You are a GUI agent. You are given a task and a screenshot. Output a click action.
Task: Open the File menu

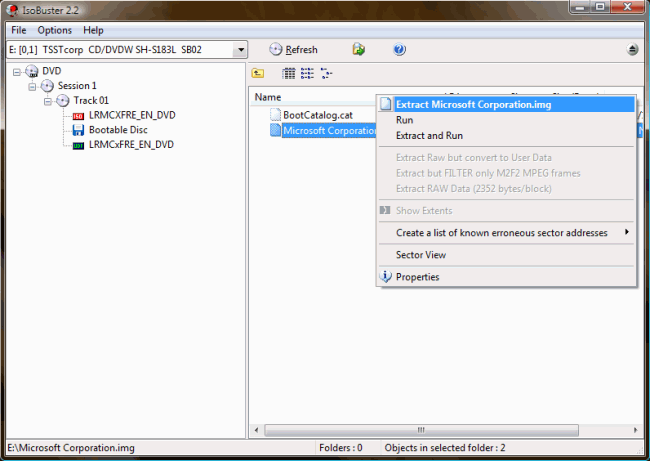19,30
